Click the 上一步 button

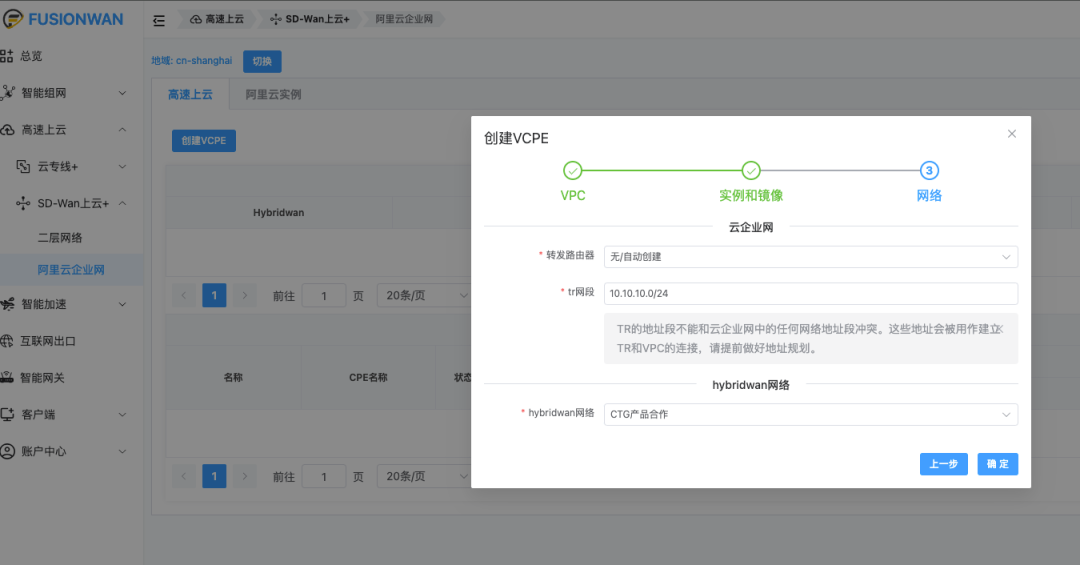(x=943, y=464)
